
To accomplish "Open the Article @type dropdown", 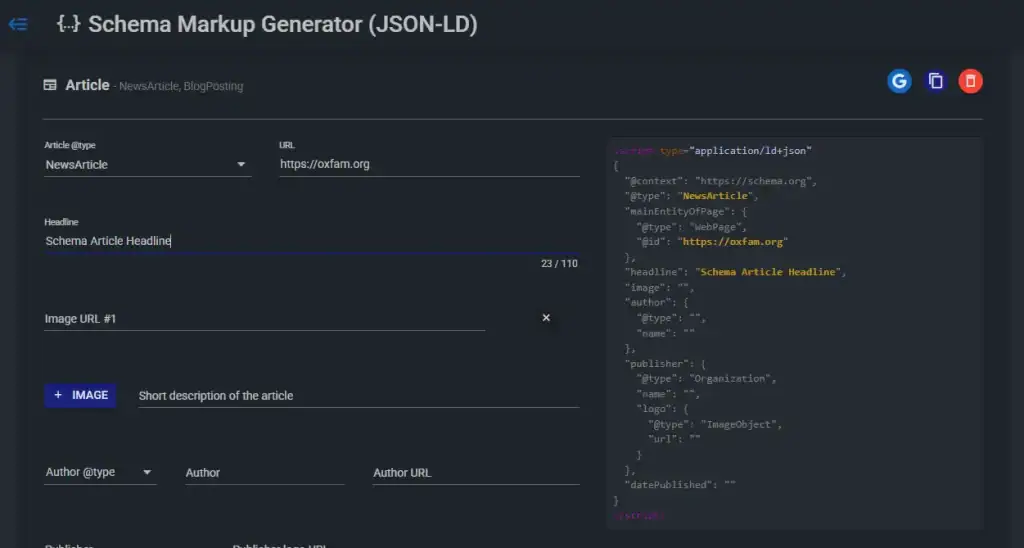I will 148,165.
